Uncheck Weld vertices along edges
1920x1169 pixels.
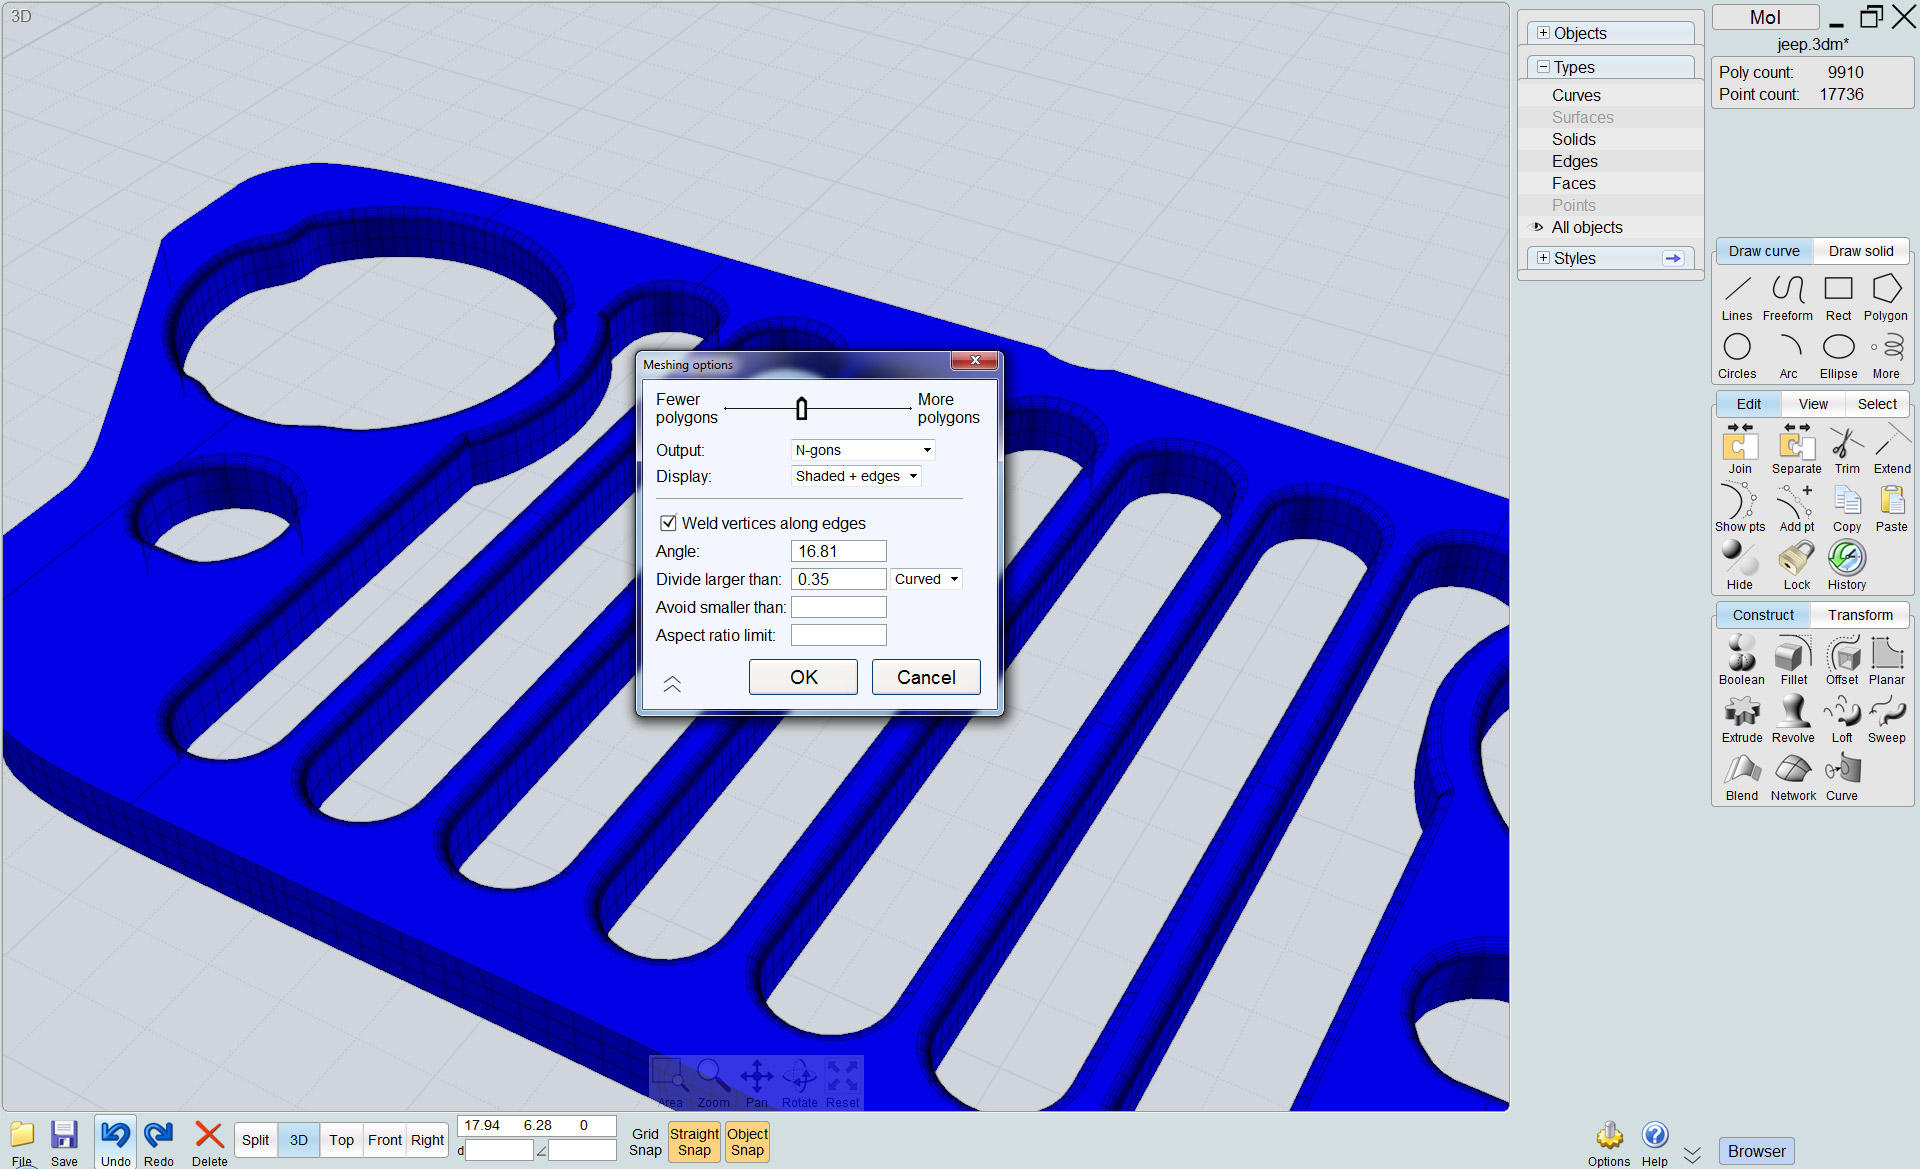click(x=668, y=523)
